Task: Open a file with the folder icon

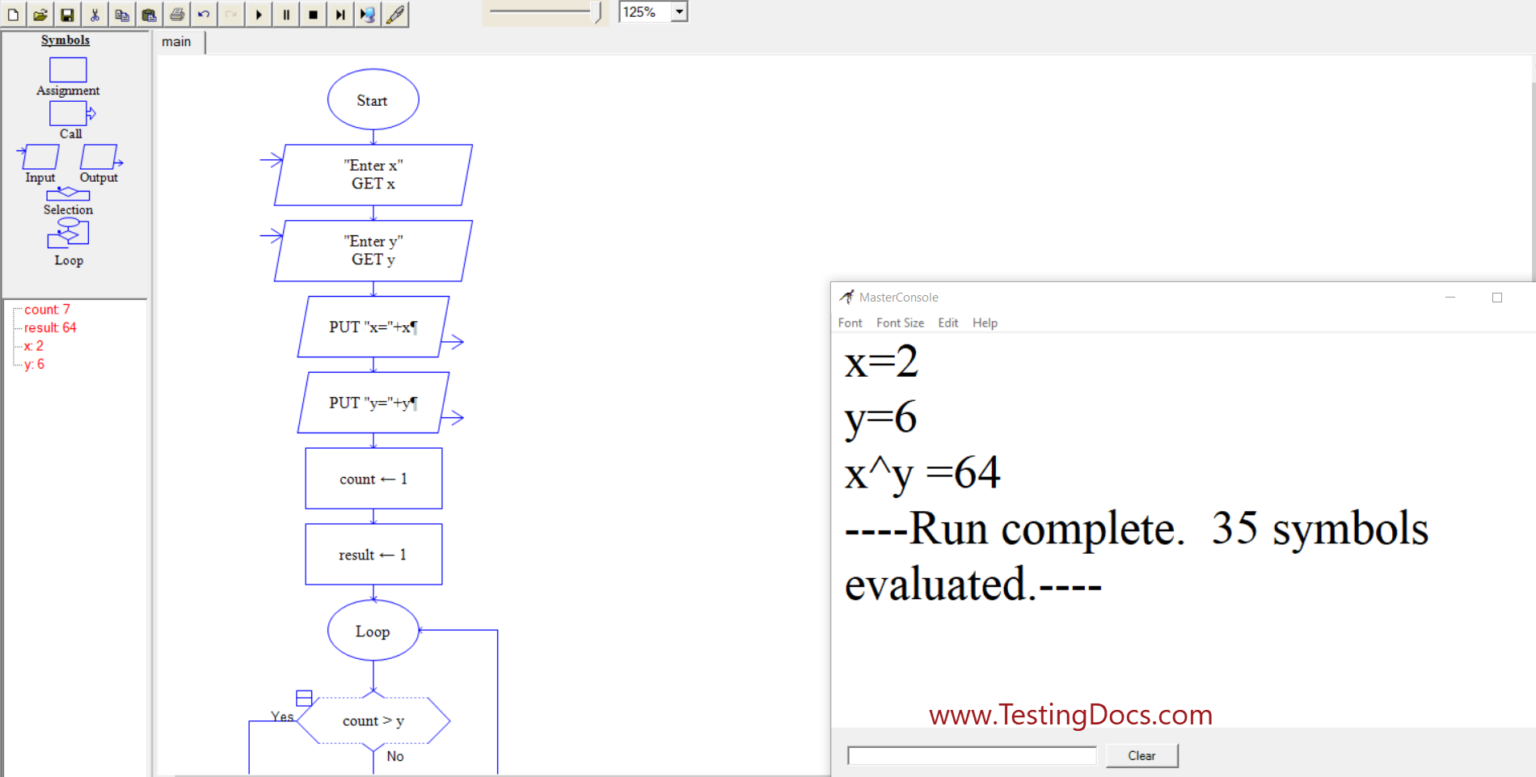Action: point(40,14)
